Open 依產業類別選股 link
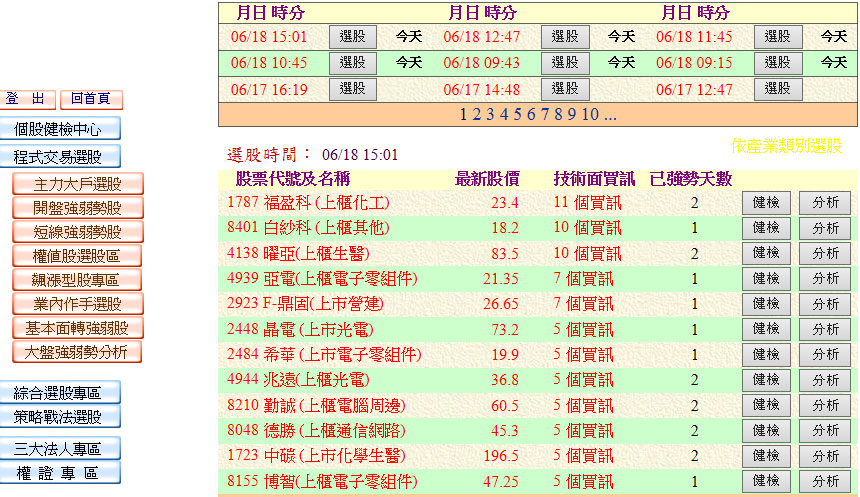The width and height of the screenshot is (860, 497). click(787, 145)
